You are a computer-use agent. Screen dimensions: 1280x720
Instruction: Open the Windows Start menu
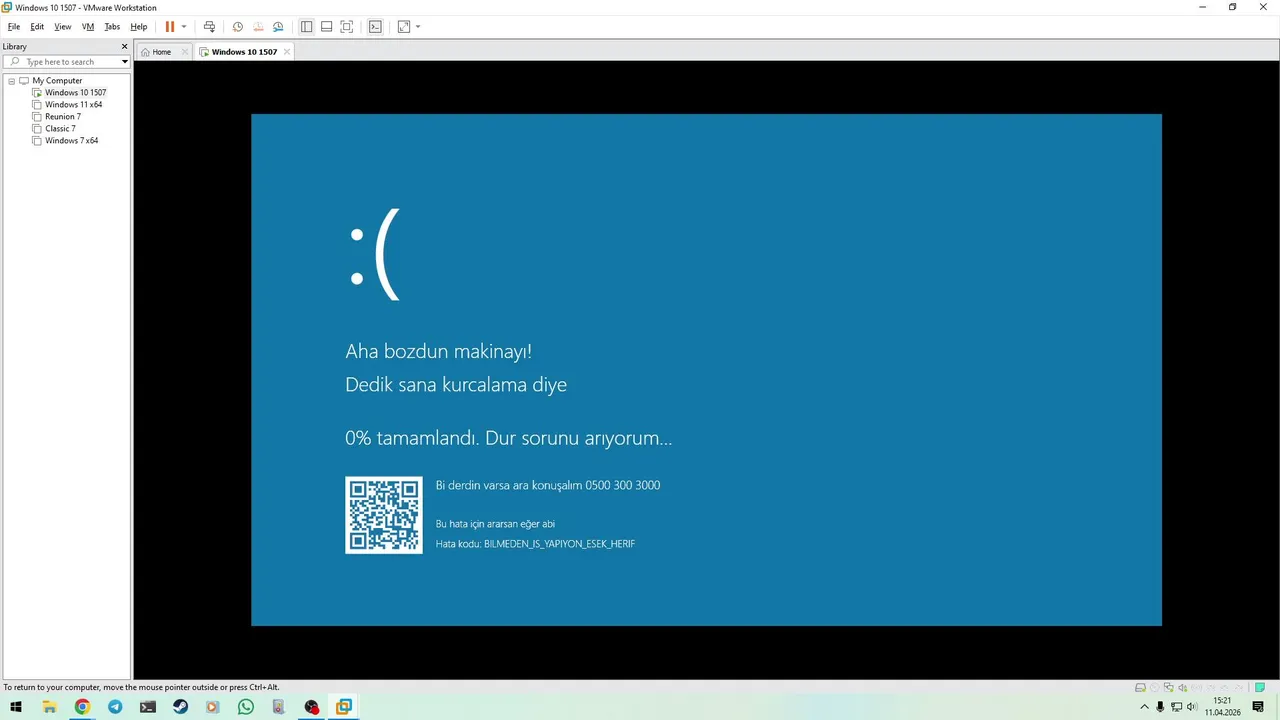coord(16,707)
